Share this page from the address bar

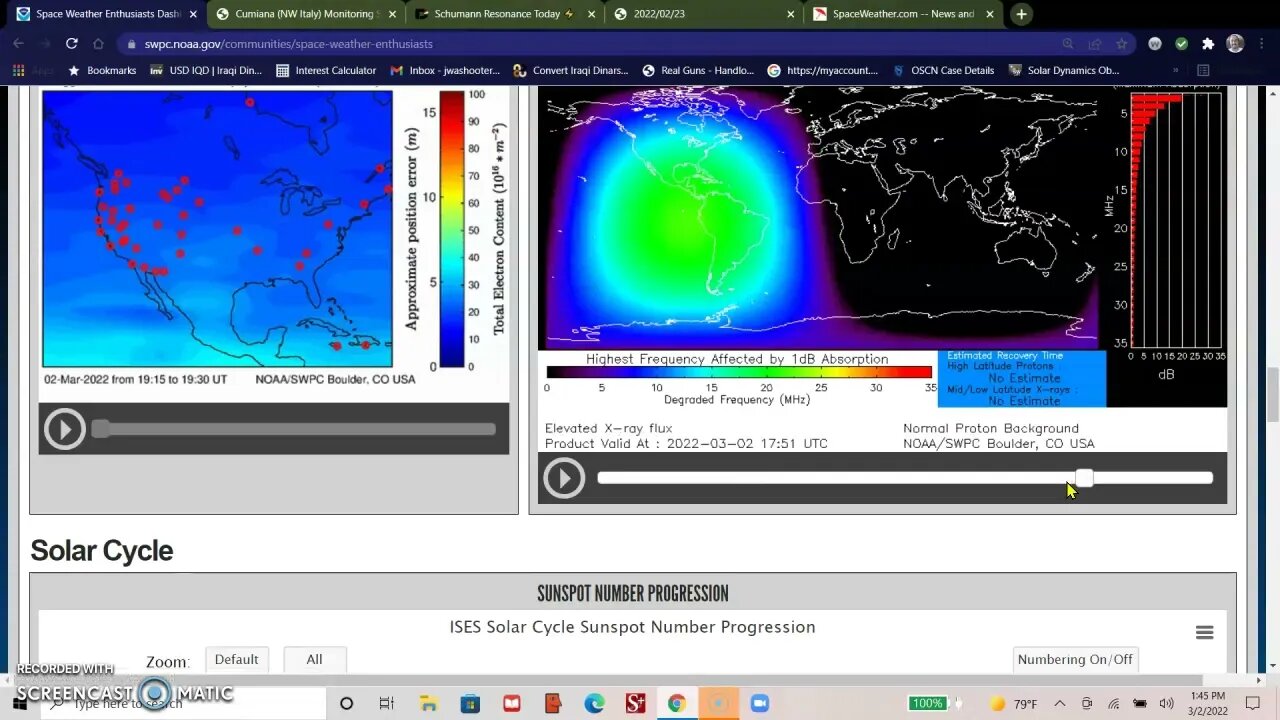(x=1095, y=44)
